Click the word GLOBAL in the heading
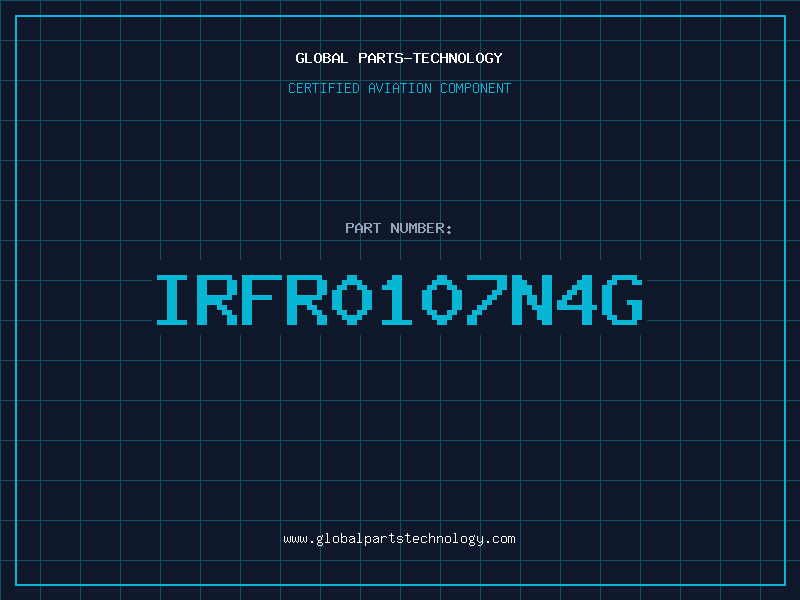The image size is (800, 600). 322,58
